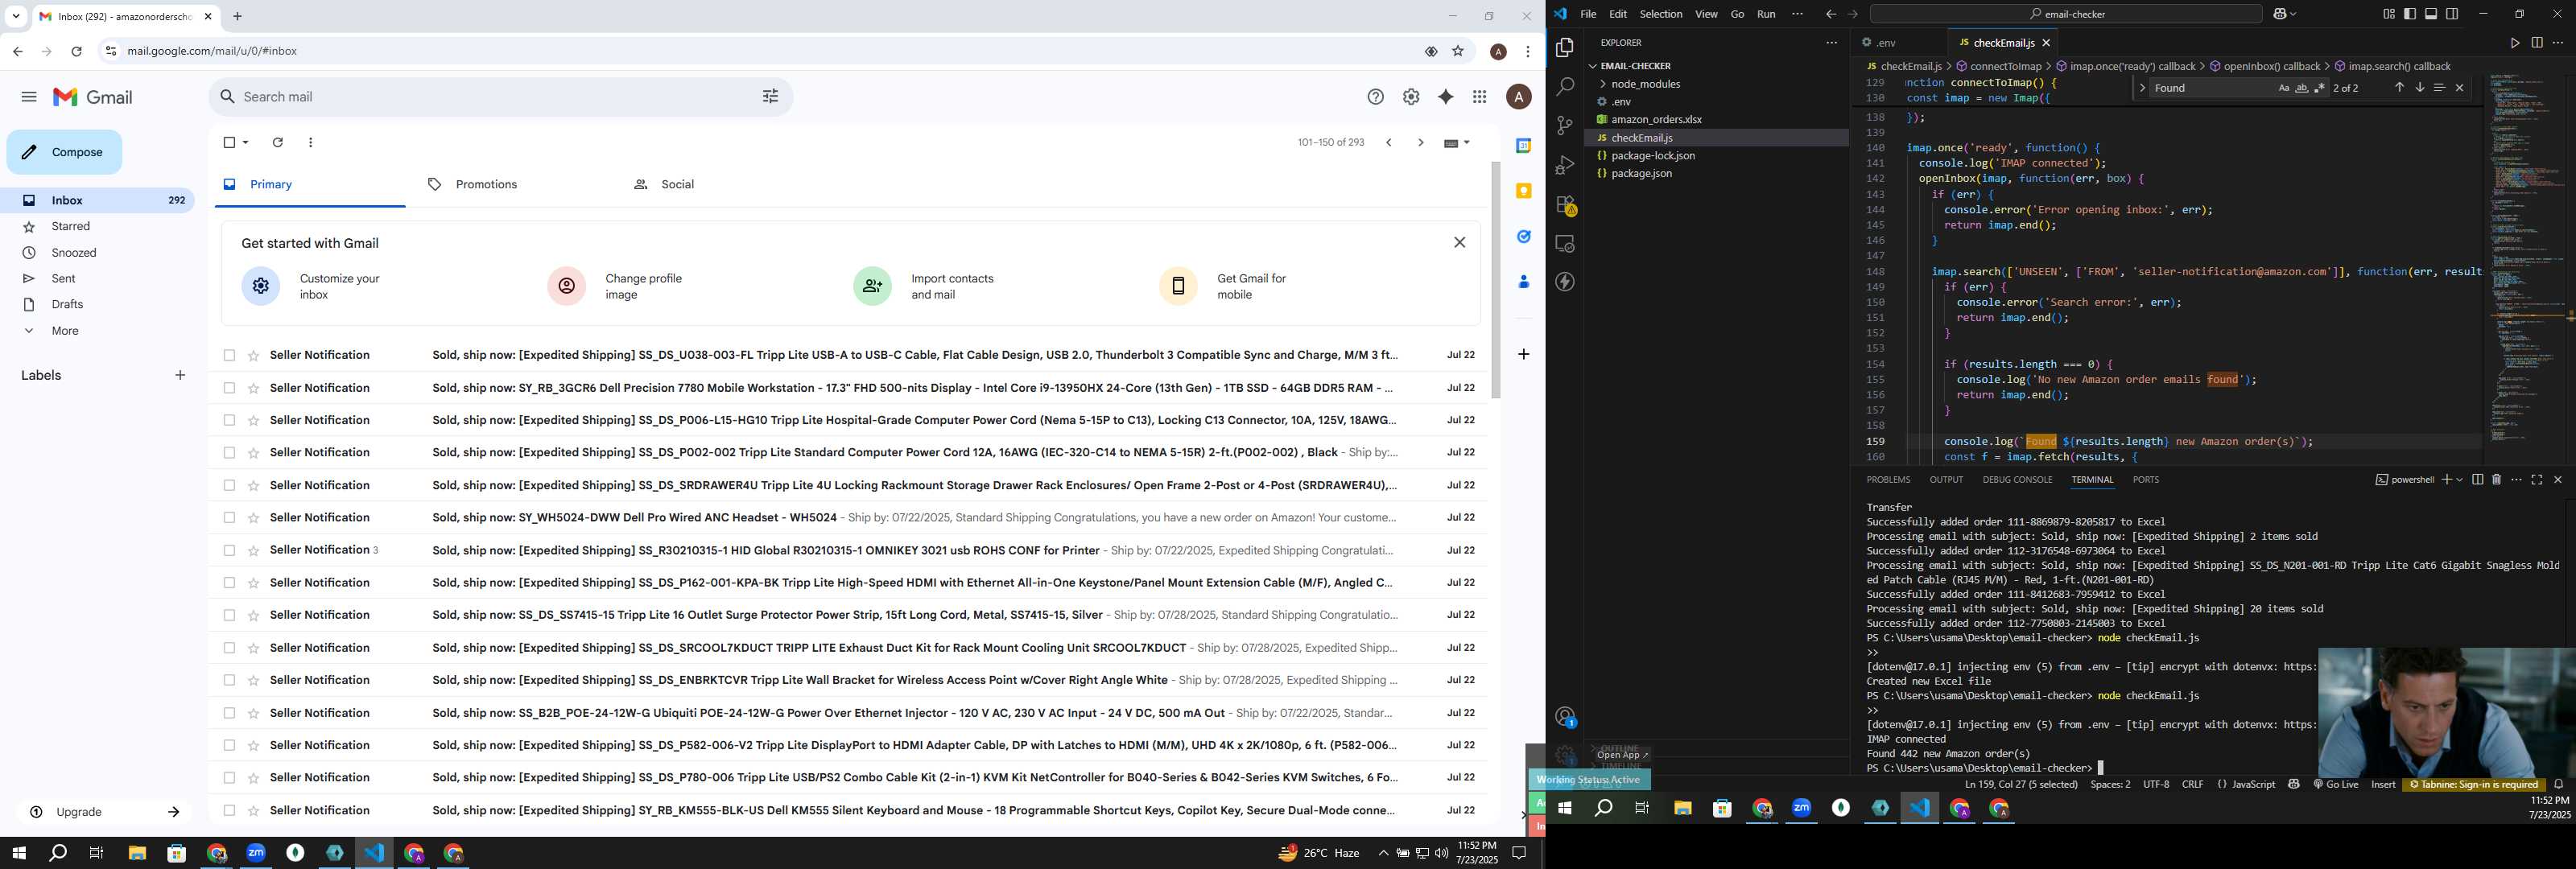Go to previous find match arrow
Image resolution: width=2576 pixels, height=869 pixels.
(x=2399, y=88)
